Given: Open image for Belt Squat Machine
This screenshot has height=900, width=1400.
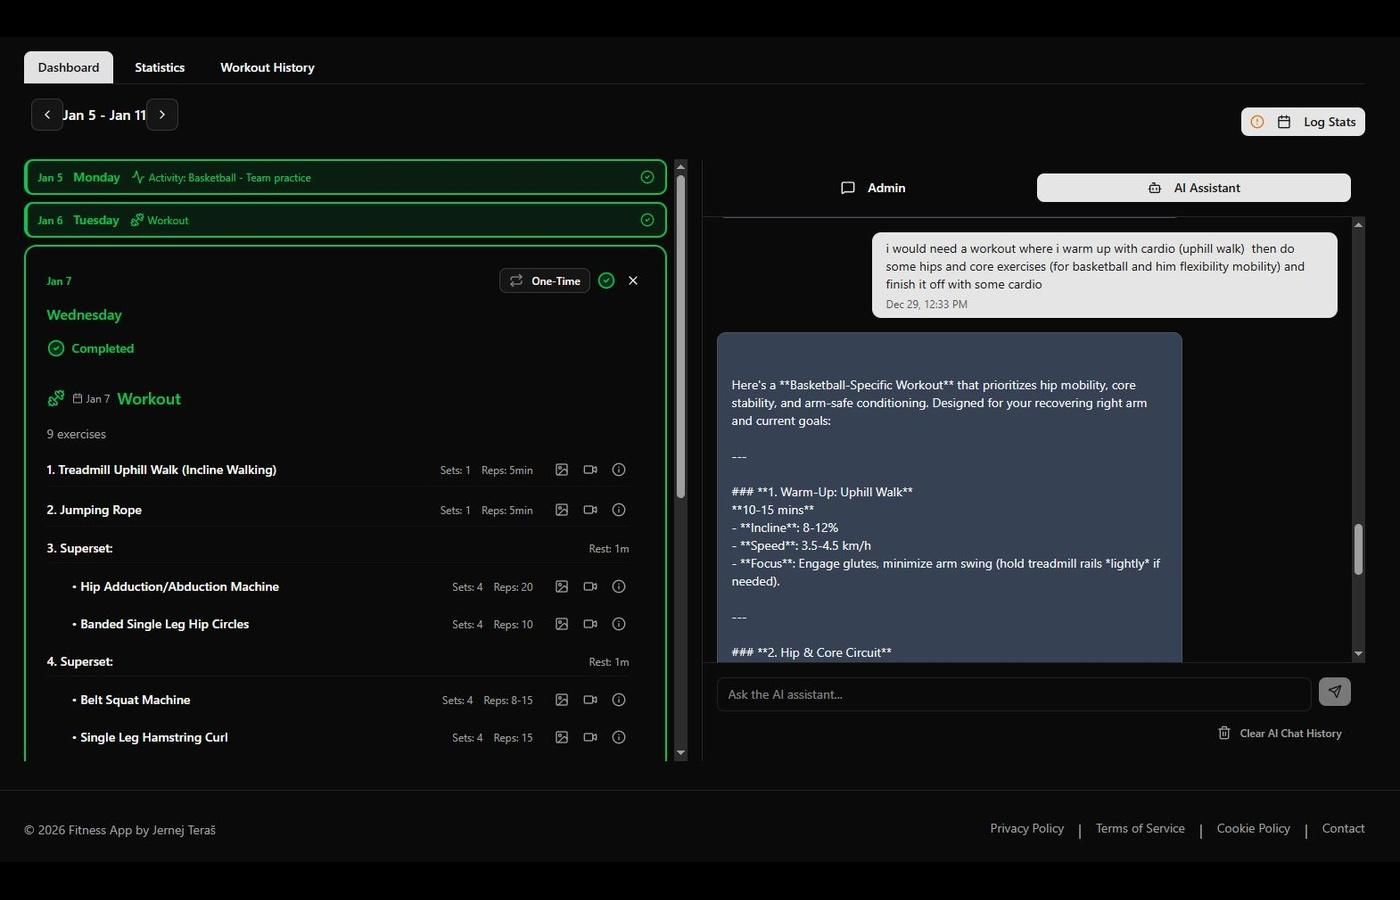Looking at the screenshot, I should [562, 700].
